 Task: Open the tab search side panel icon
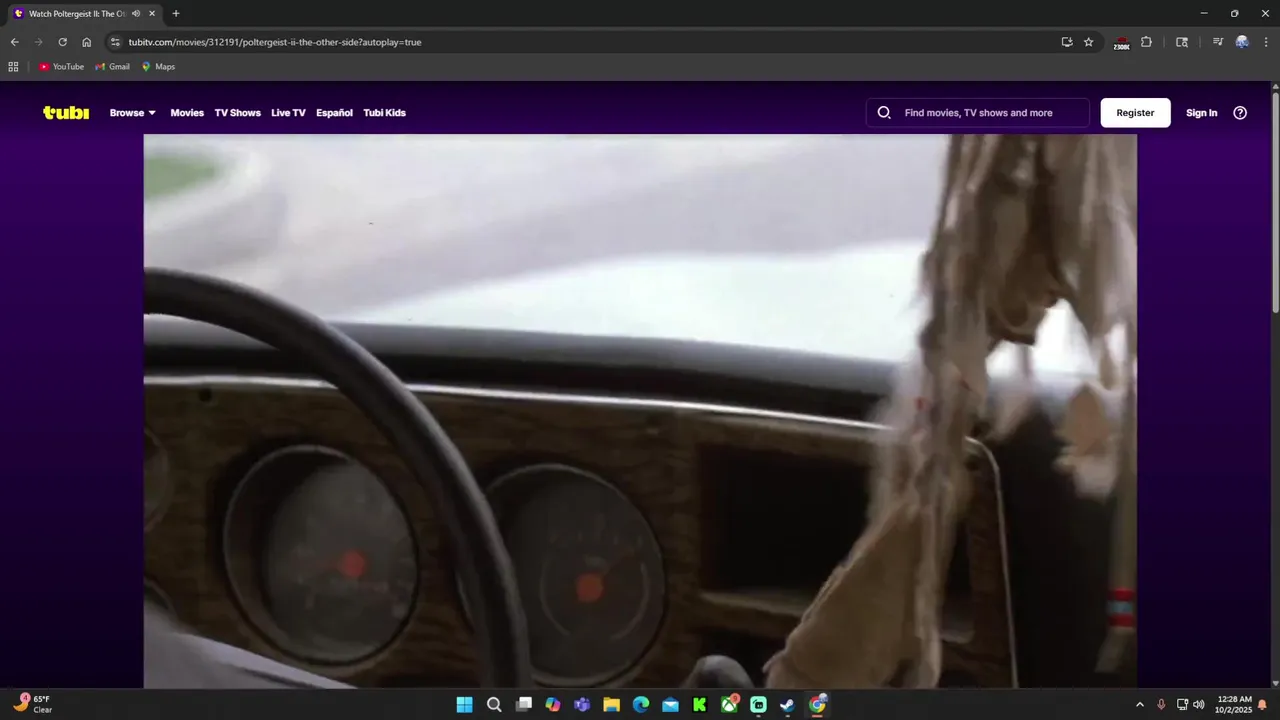click(x=1182, y=42)
